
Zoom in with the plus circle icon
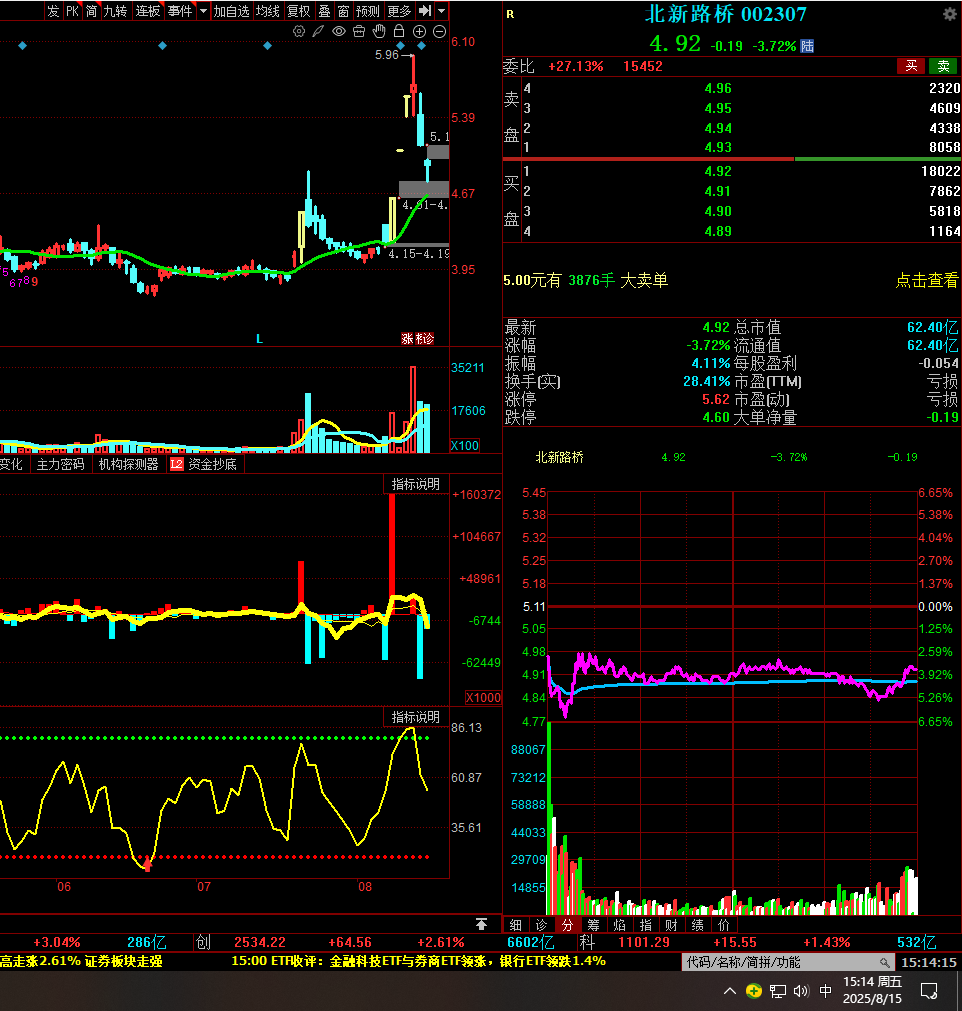[x=419, y=31]
